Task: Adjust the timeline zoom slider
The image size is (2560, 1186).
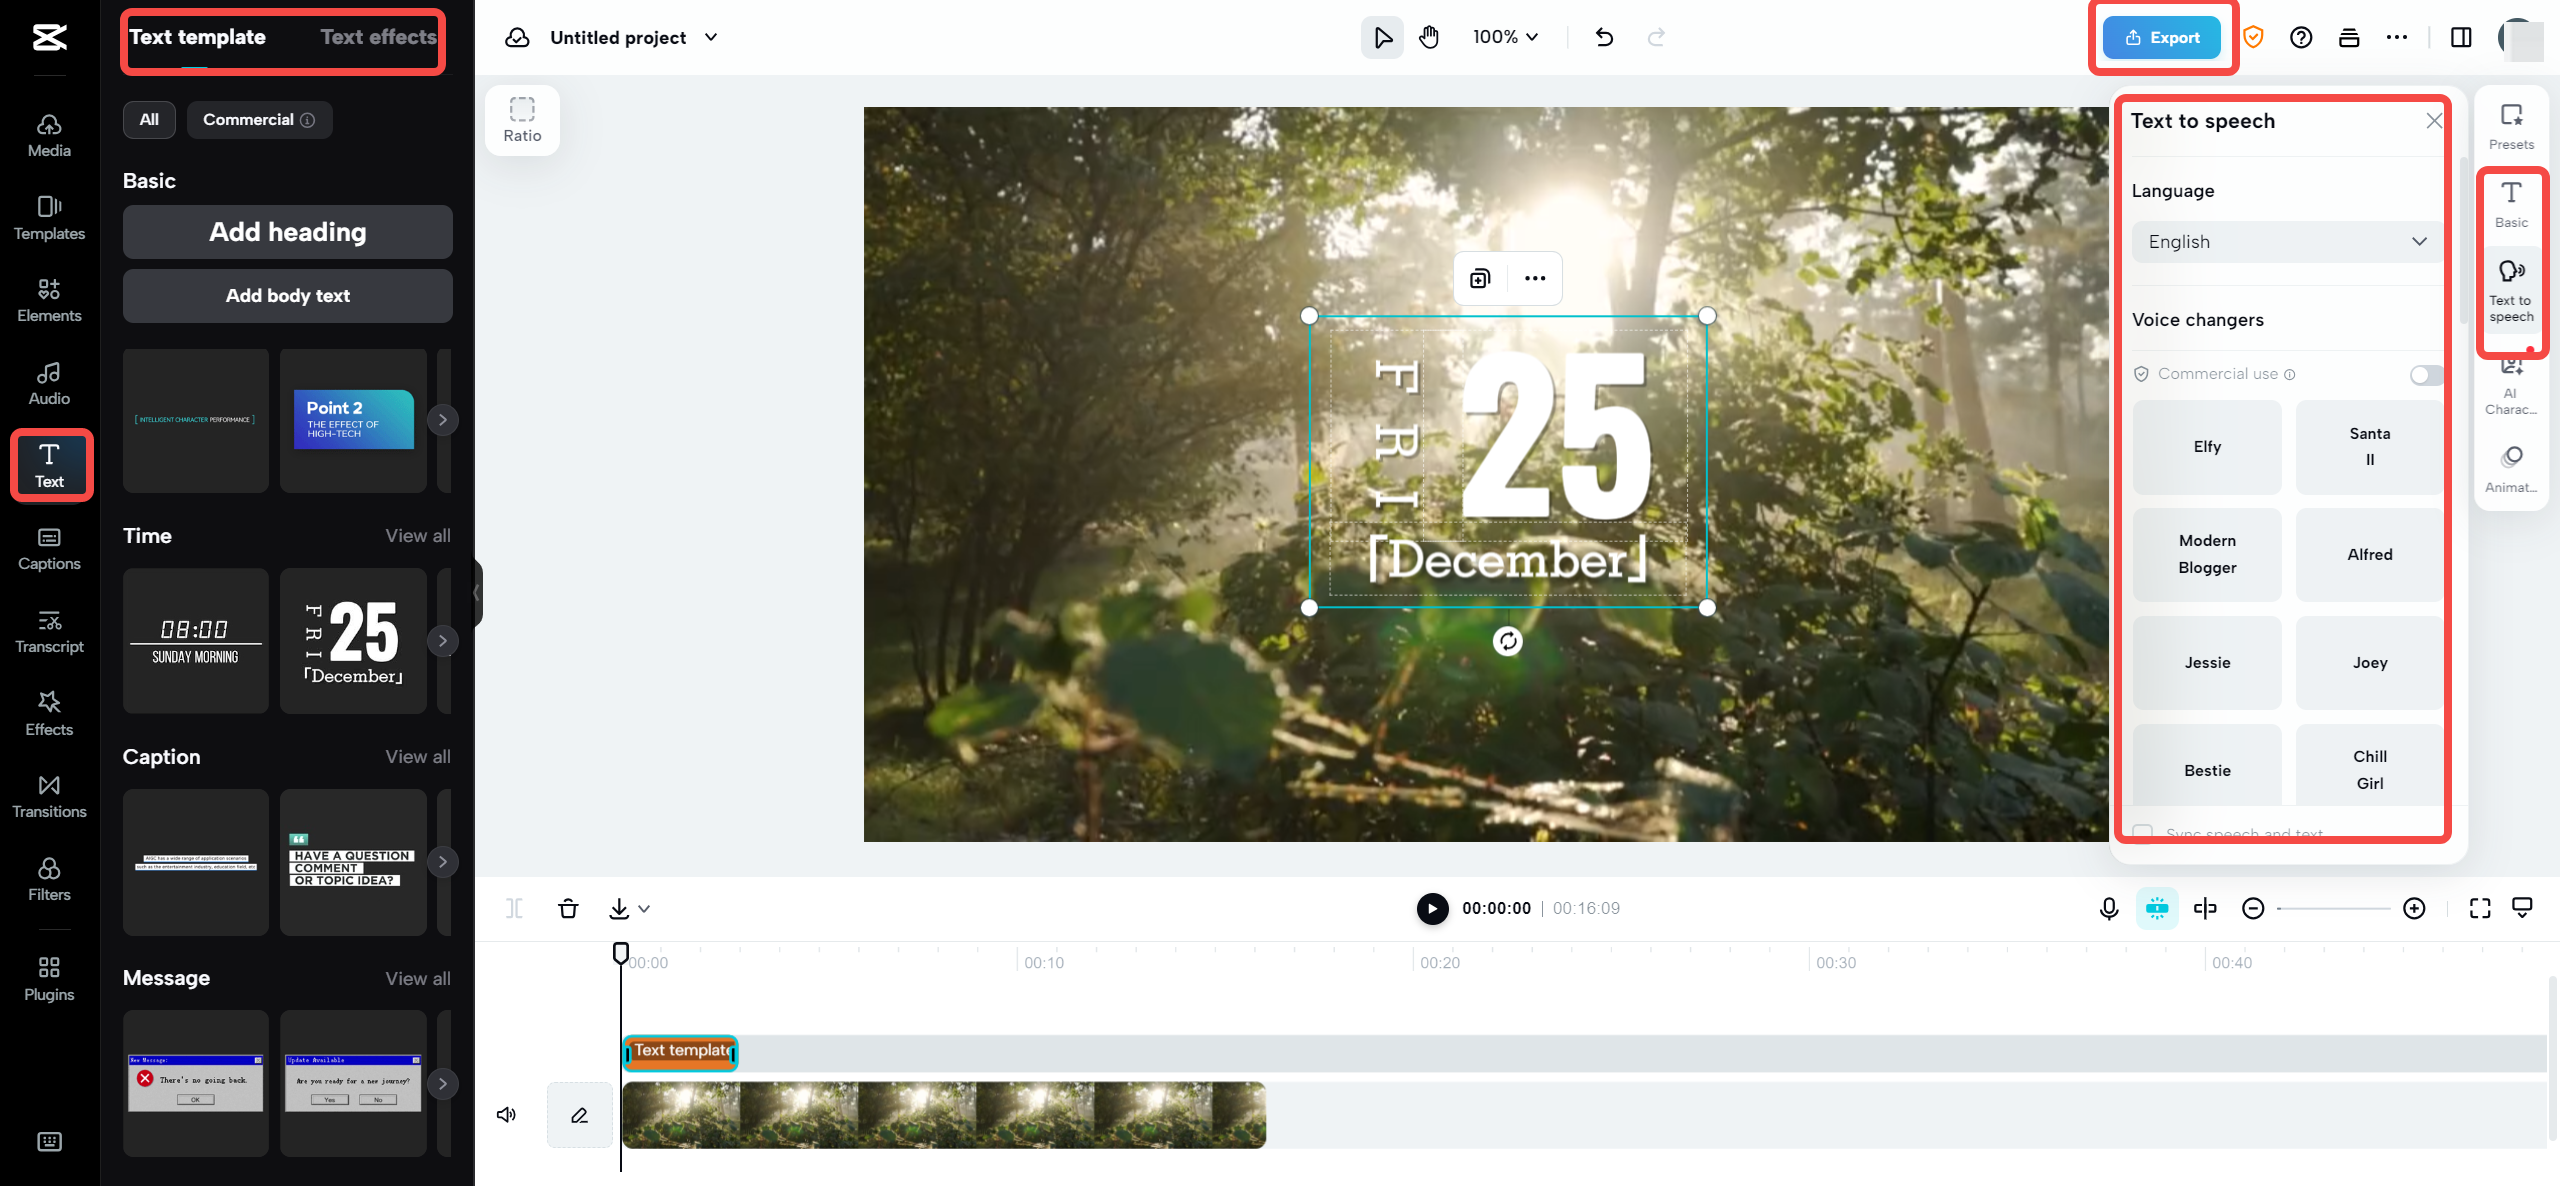Action: pos(2332,908)
